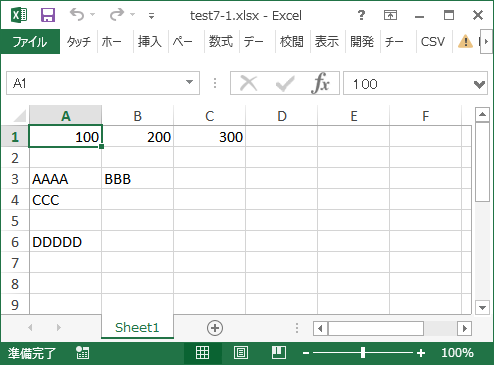Image resolution: width=494 pixels, height=365 pixels.
Task: Click the Redo arrow icon
Action: (117, 15)
